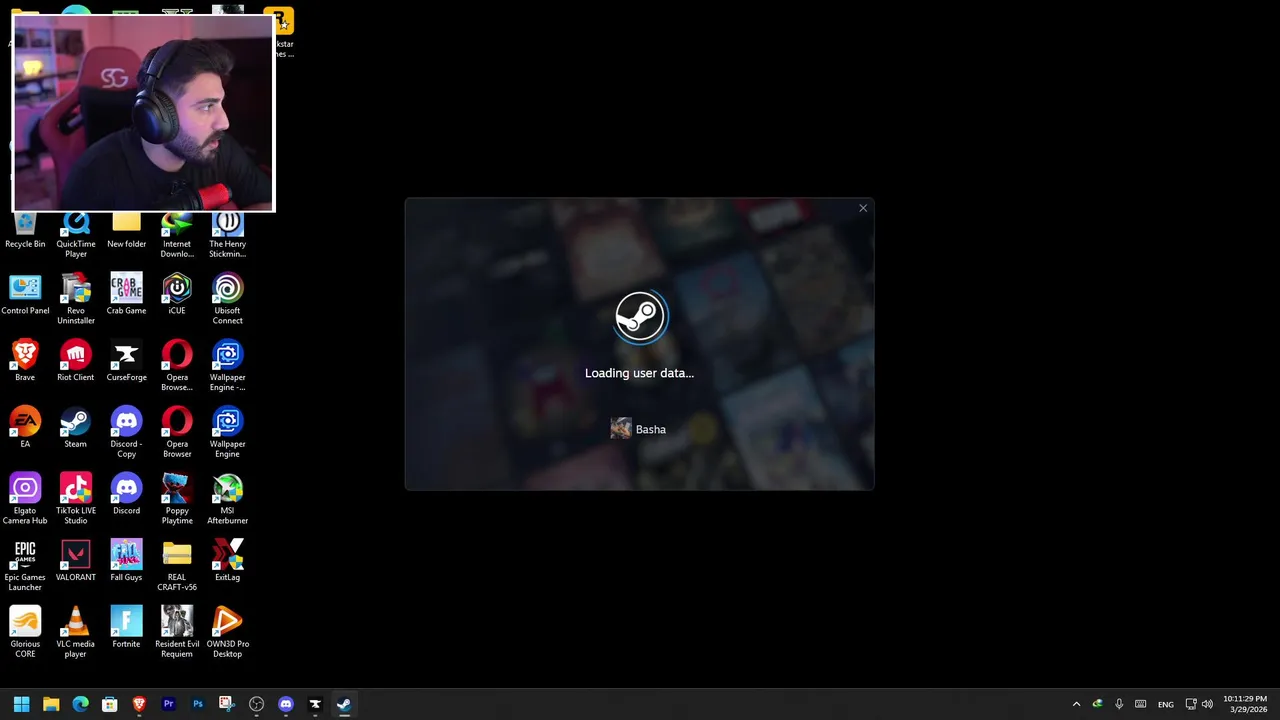Launch the iCUE desktop shortcut
This screenshot has width=1280, height=720.
(x=177, y=294)
